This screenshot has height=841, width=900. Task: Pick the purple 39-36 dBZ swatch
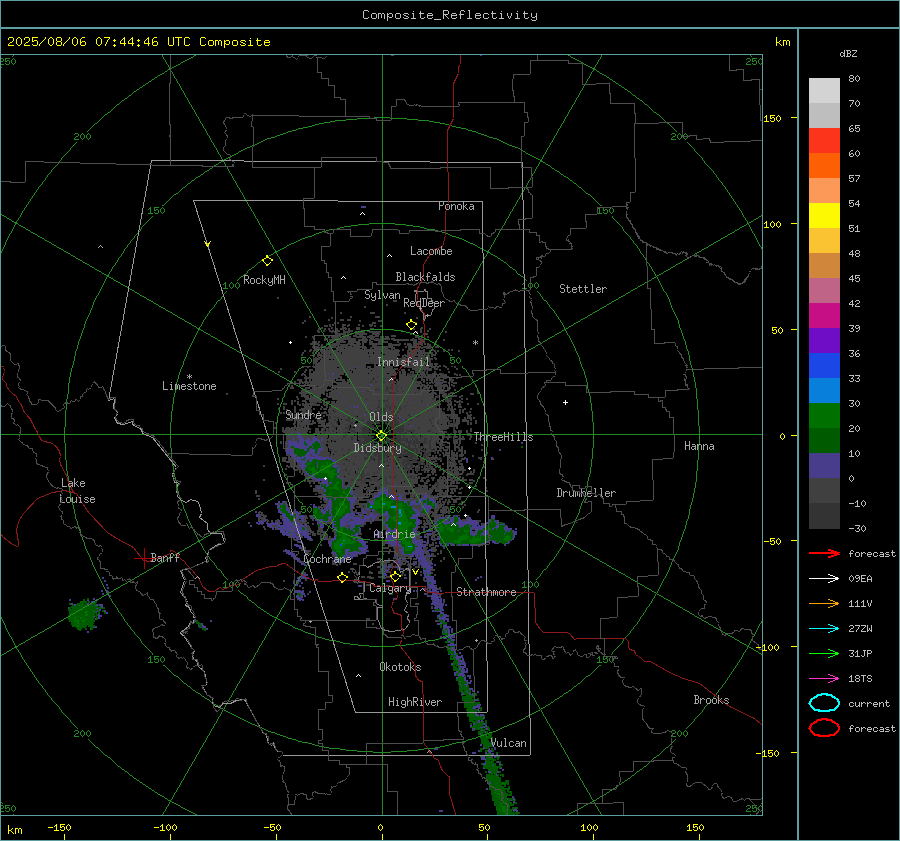824,340
